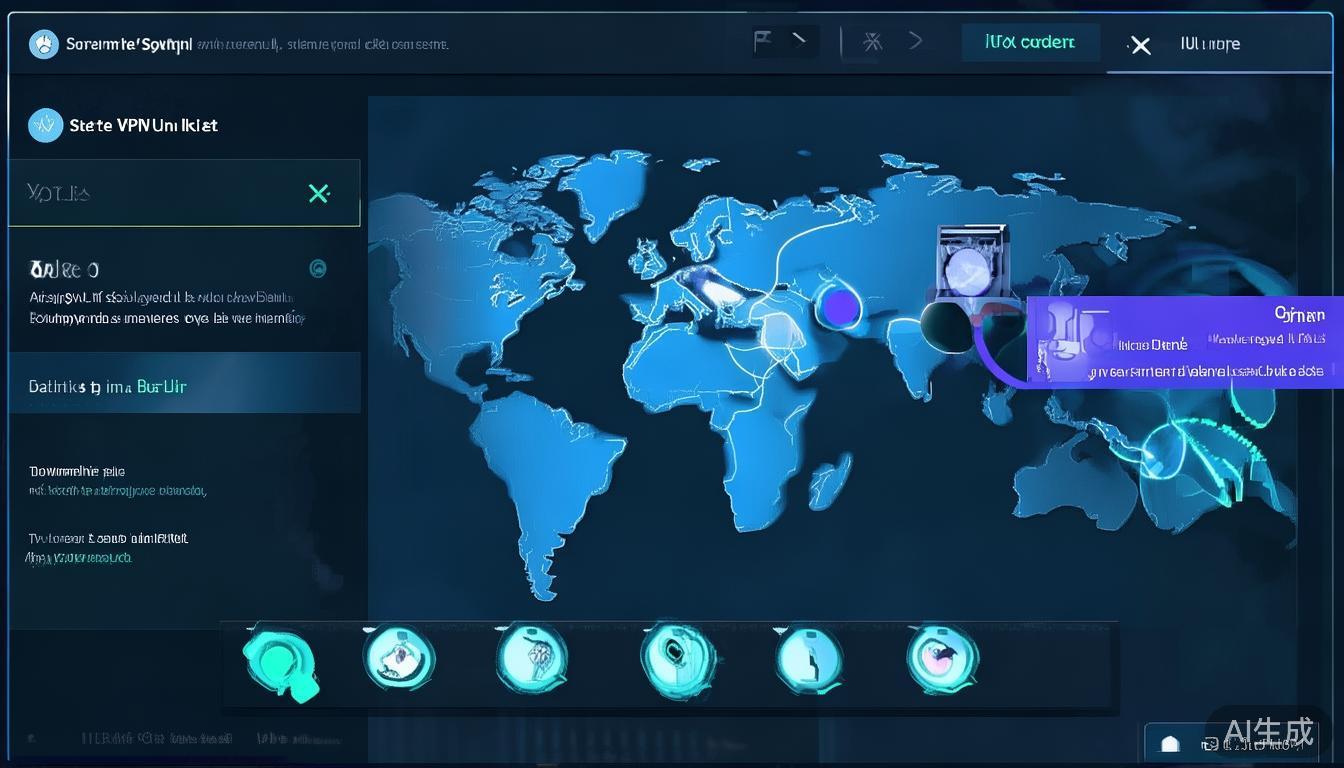Click the pulse icon beside the VPN title
This screenshot has height=768, width=1344.
click(x=45, y=125)
